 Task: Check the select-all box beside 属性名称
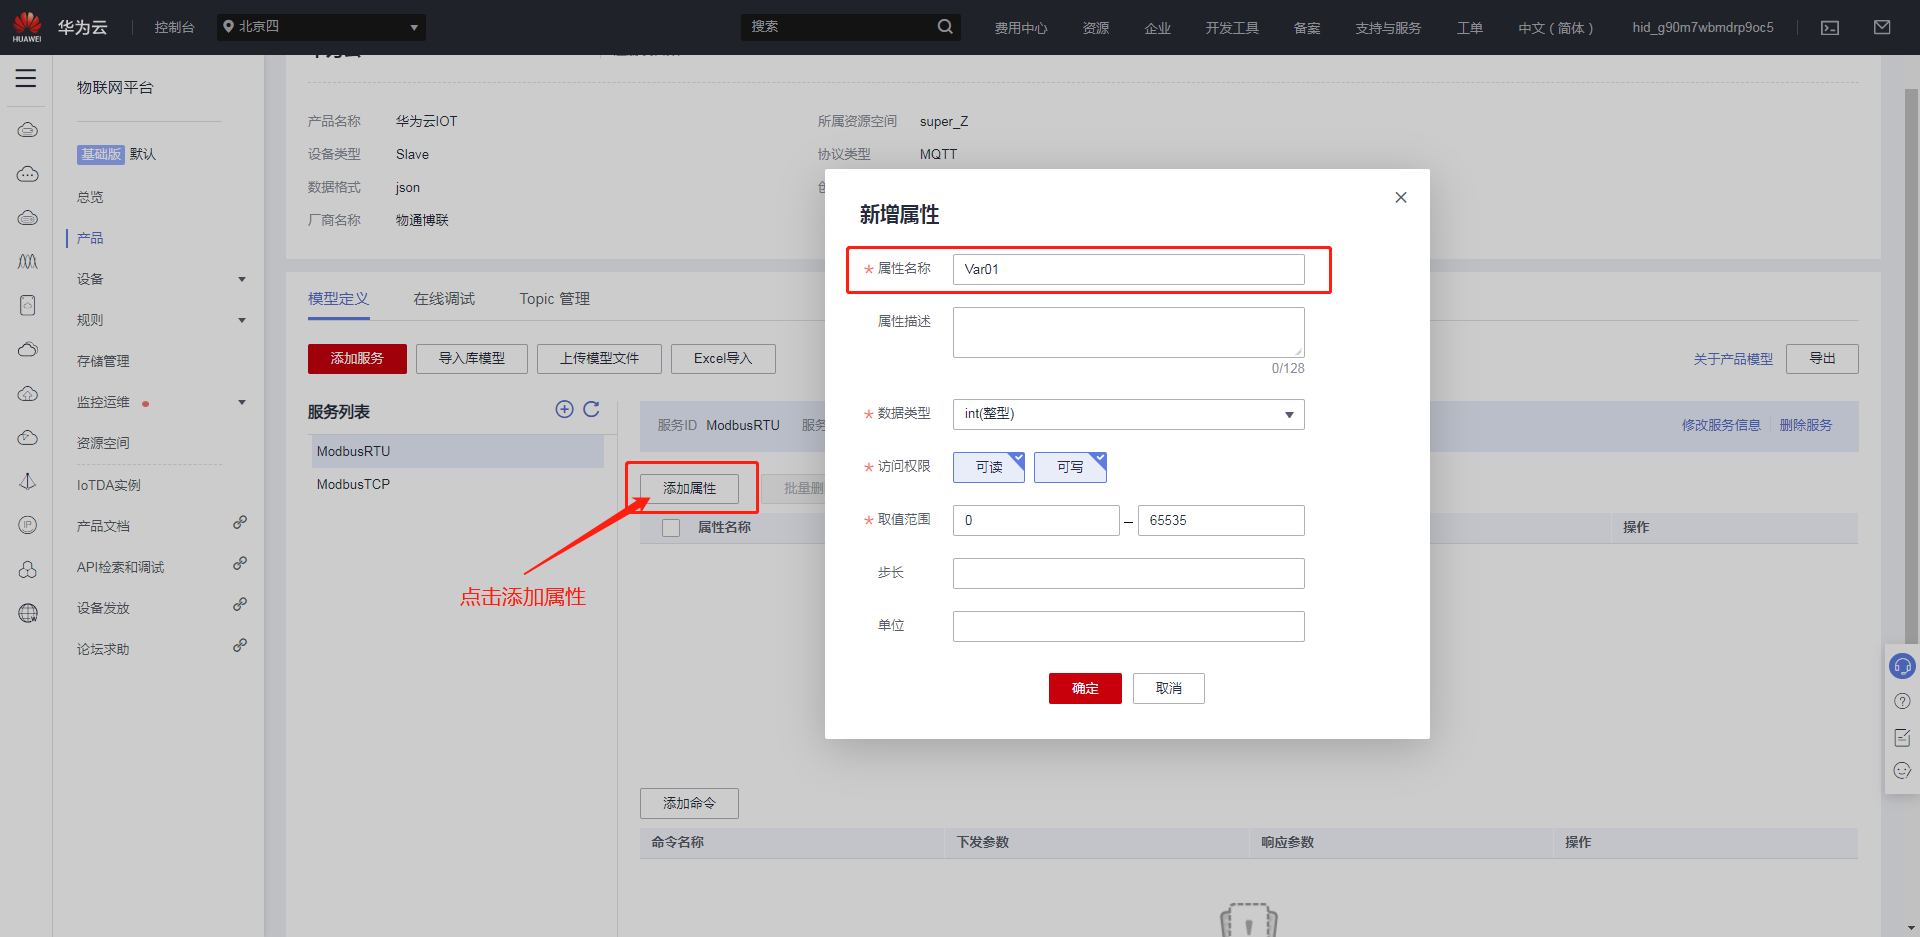671,528
